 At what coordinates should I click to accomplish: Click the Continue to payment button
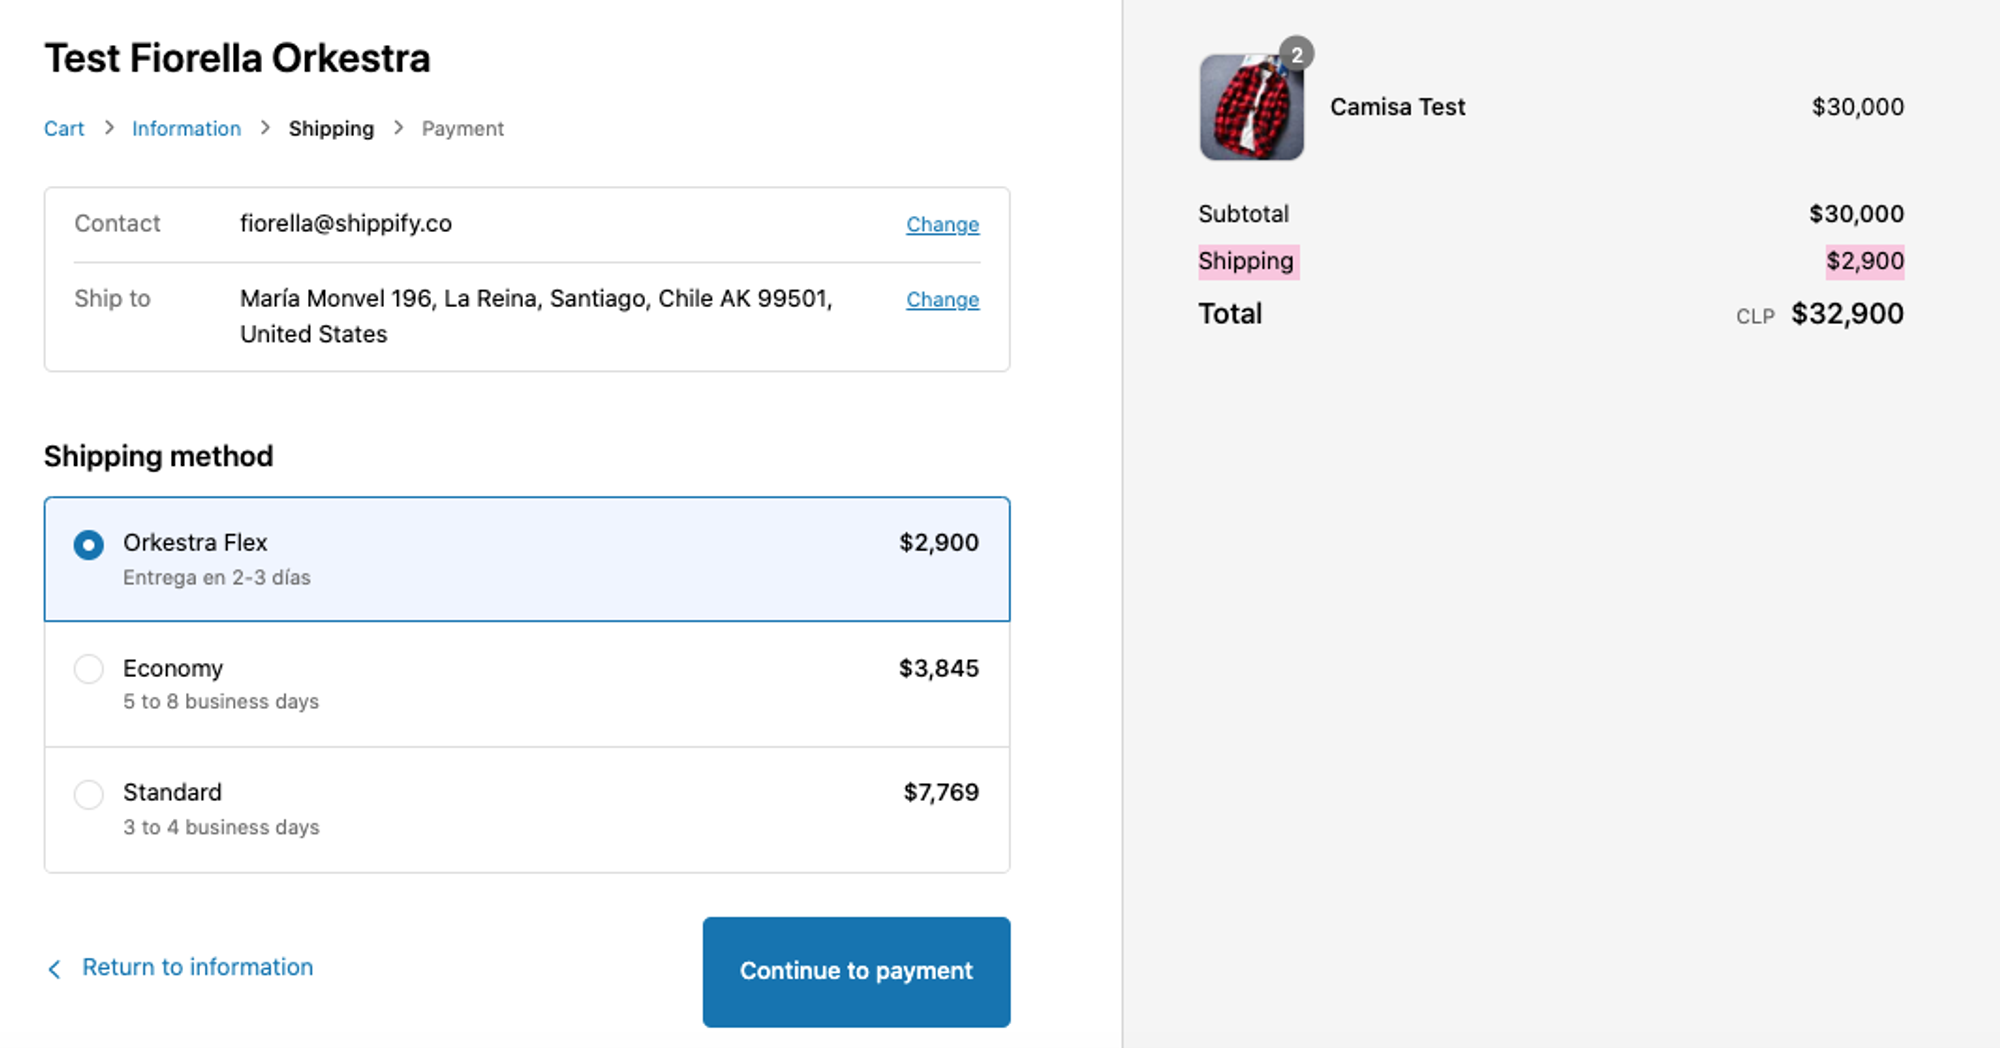[856, 971]
